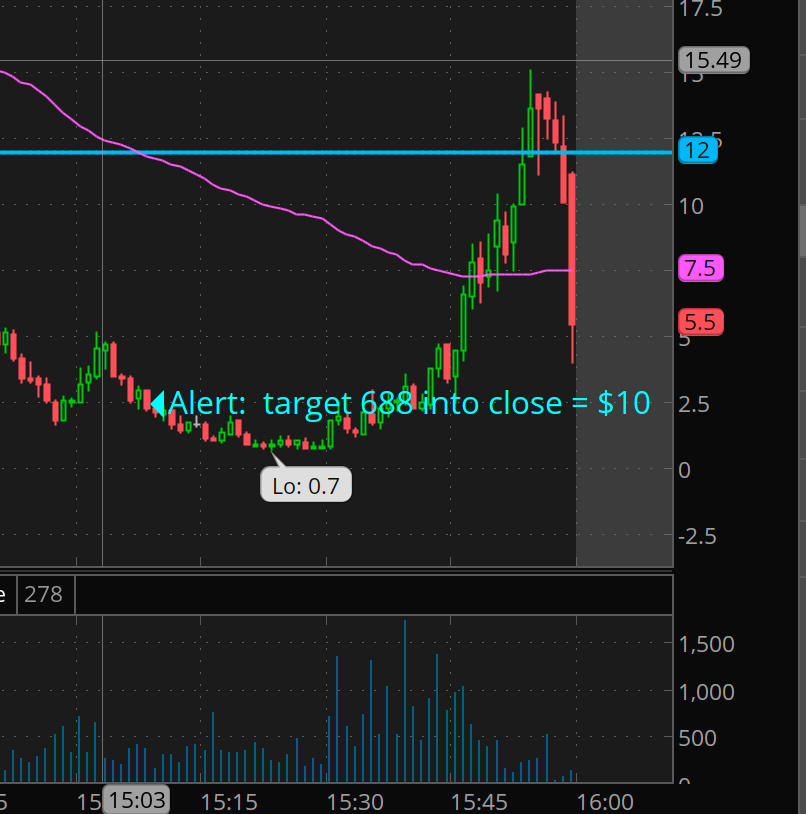Click the 10 price axis label

691,207
